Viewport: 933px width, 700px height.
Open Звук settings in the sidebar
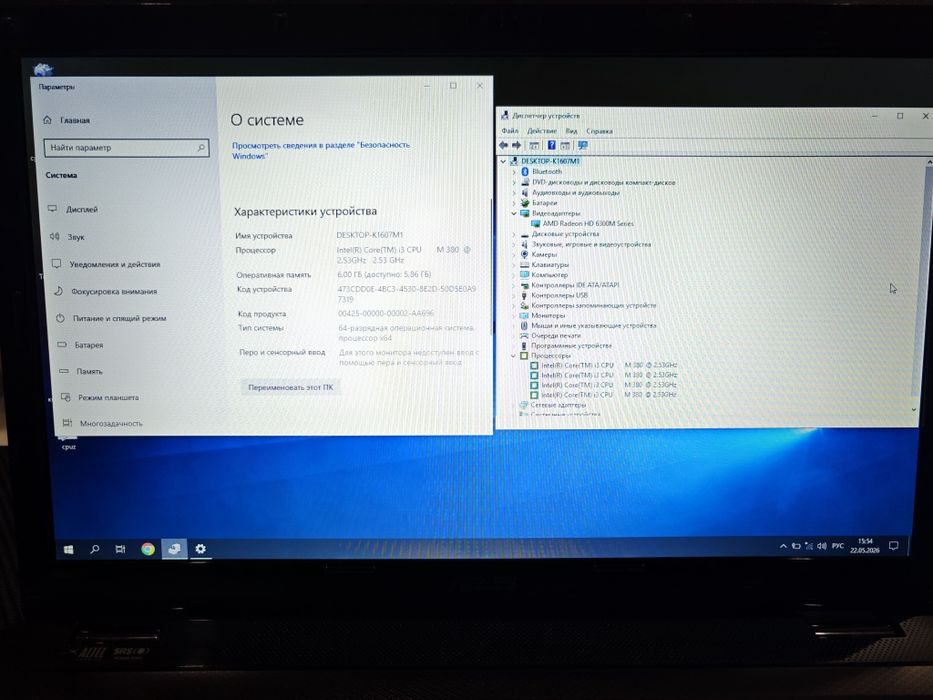click(76, 237)
